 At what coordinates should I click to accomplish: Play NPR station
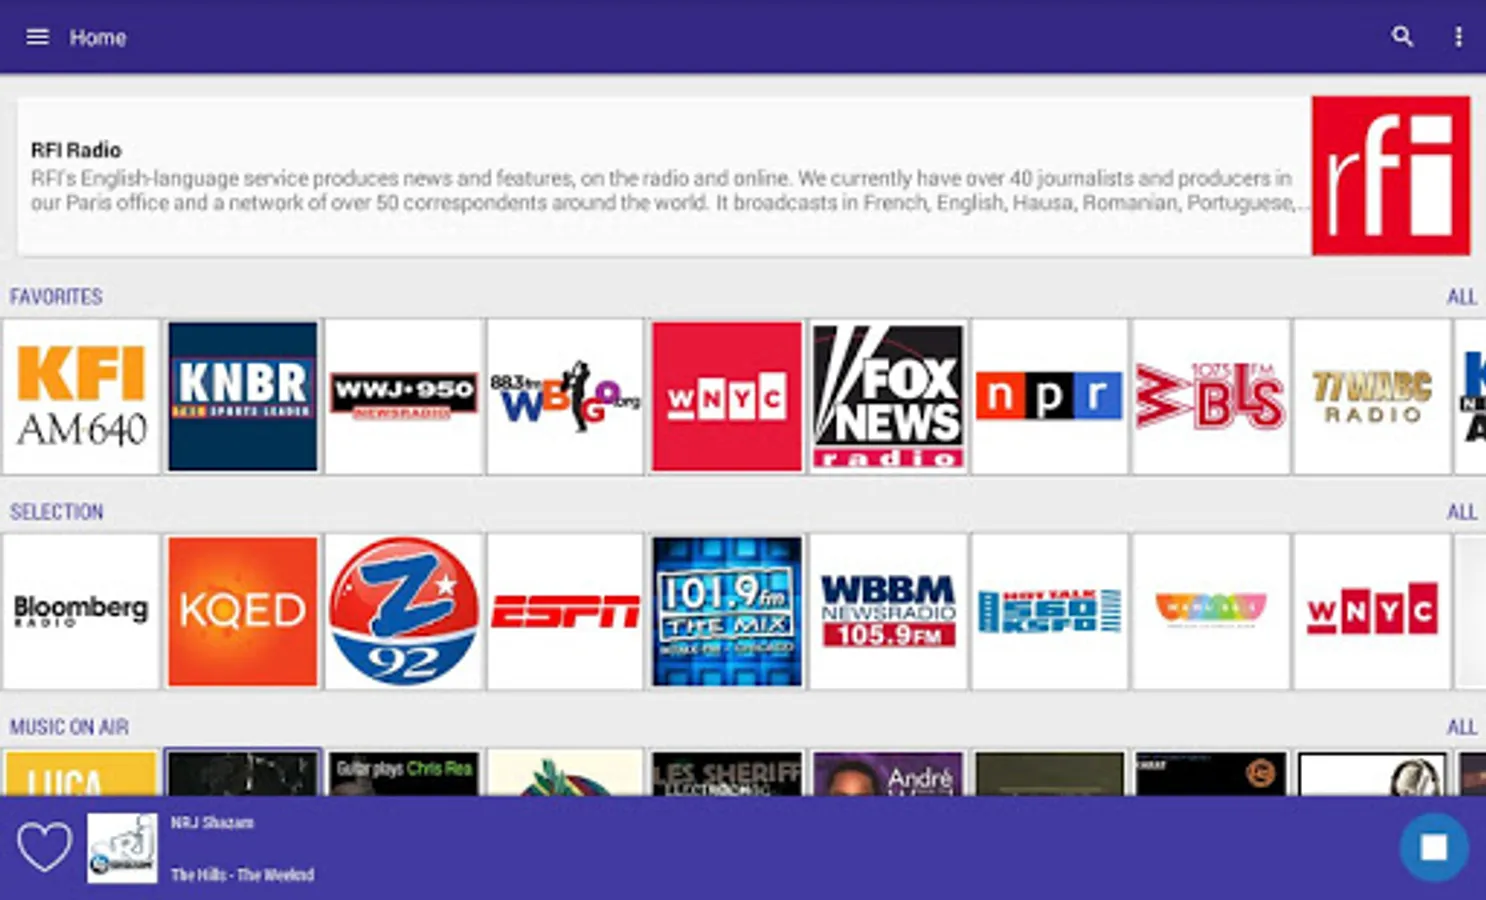[1049, 396]
